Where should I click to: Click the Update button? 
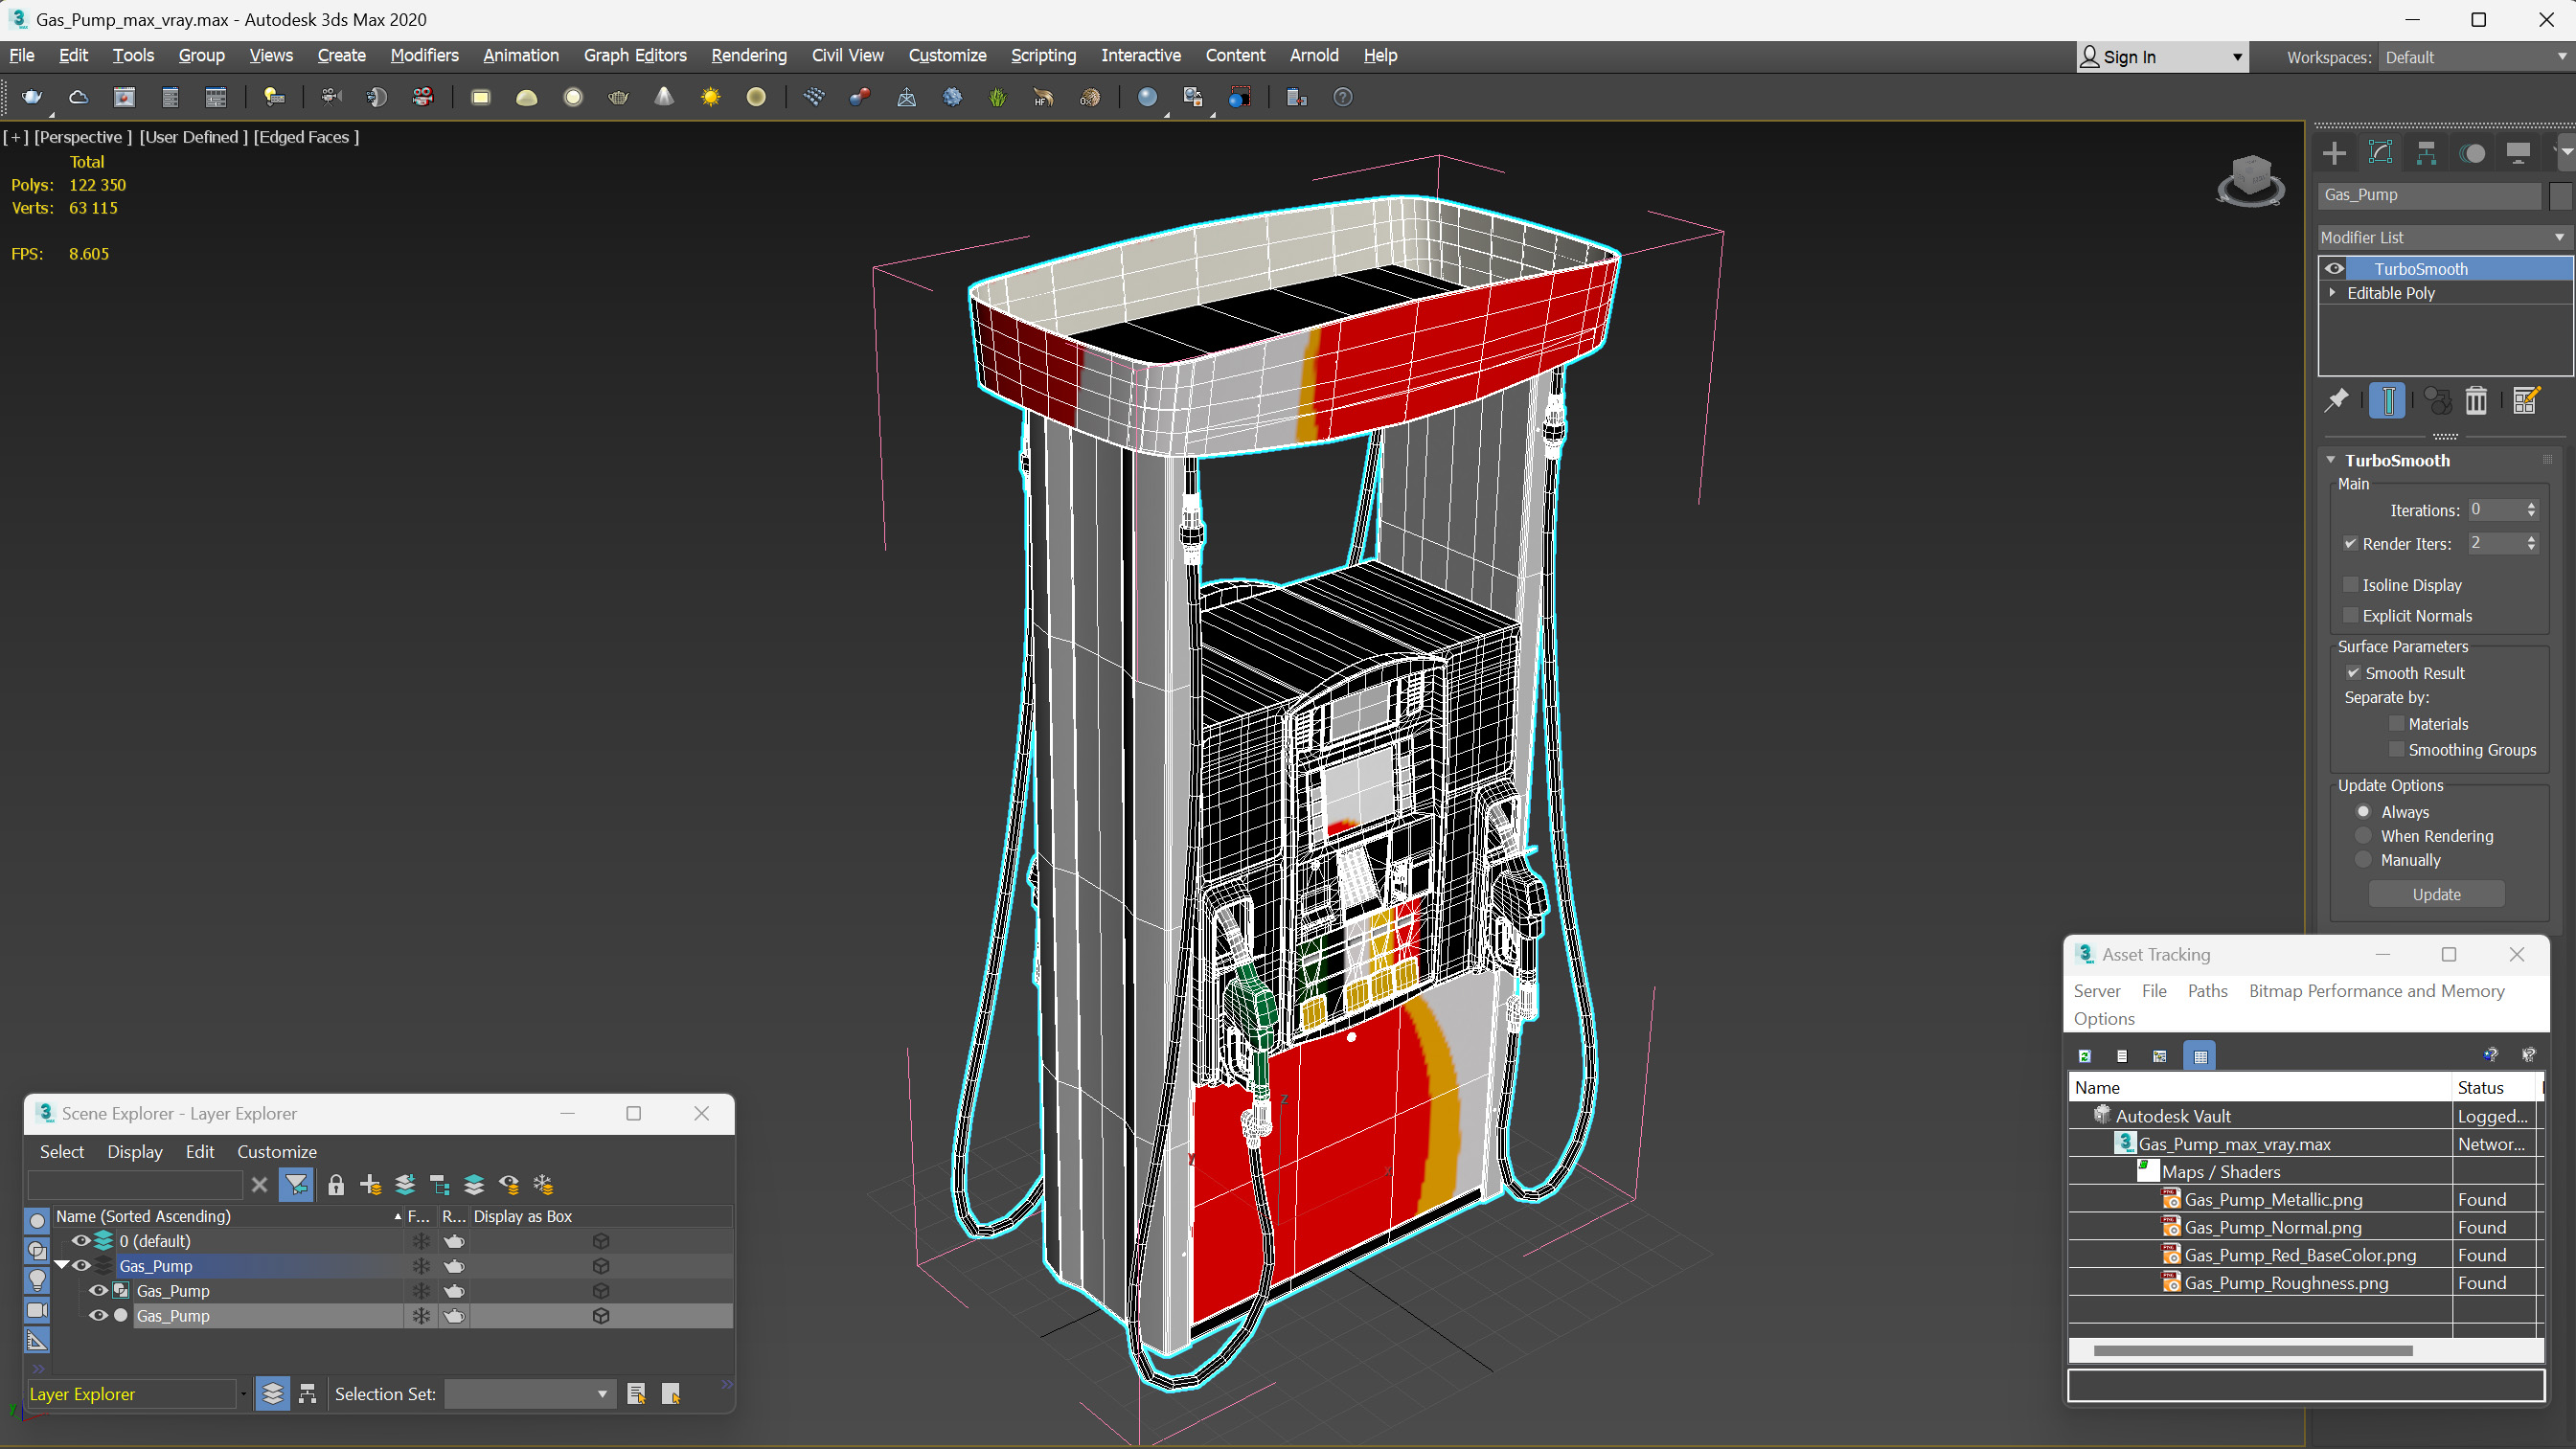pos(2436,895)
